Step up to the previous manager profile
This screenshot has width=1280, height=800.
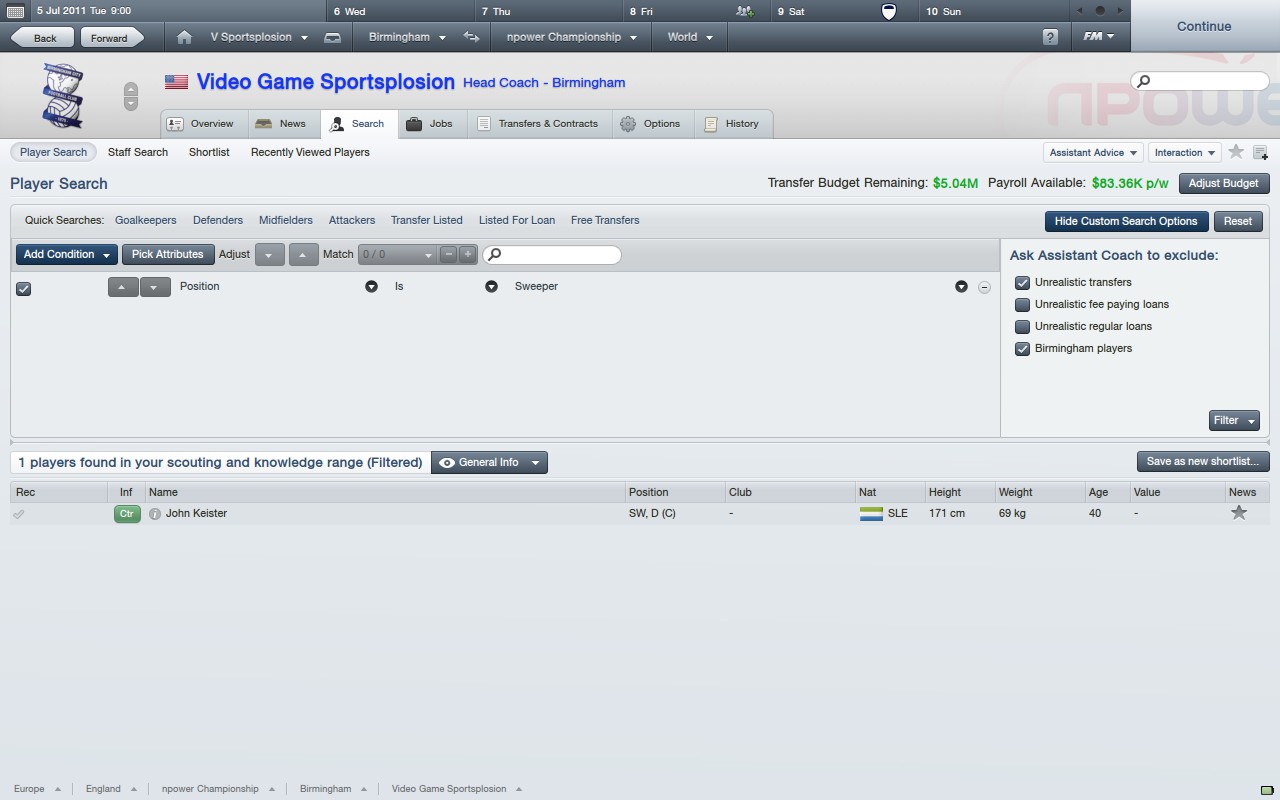point(131,90)
